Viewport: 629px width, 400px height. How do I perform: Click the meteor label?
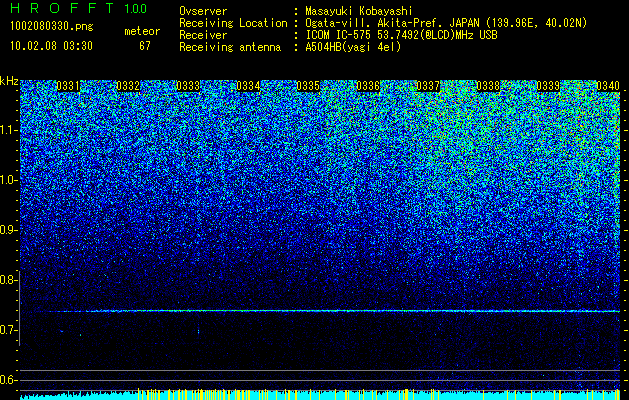click(x=142, y=31)
